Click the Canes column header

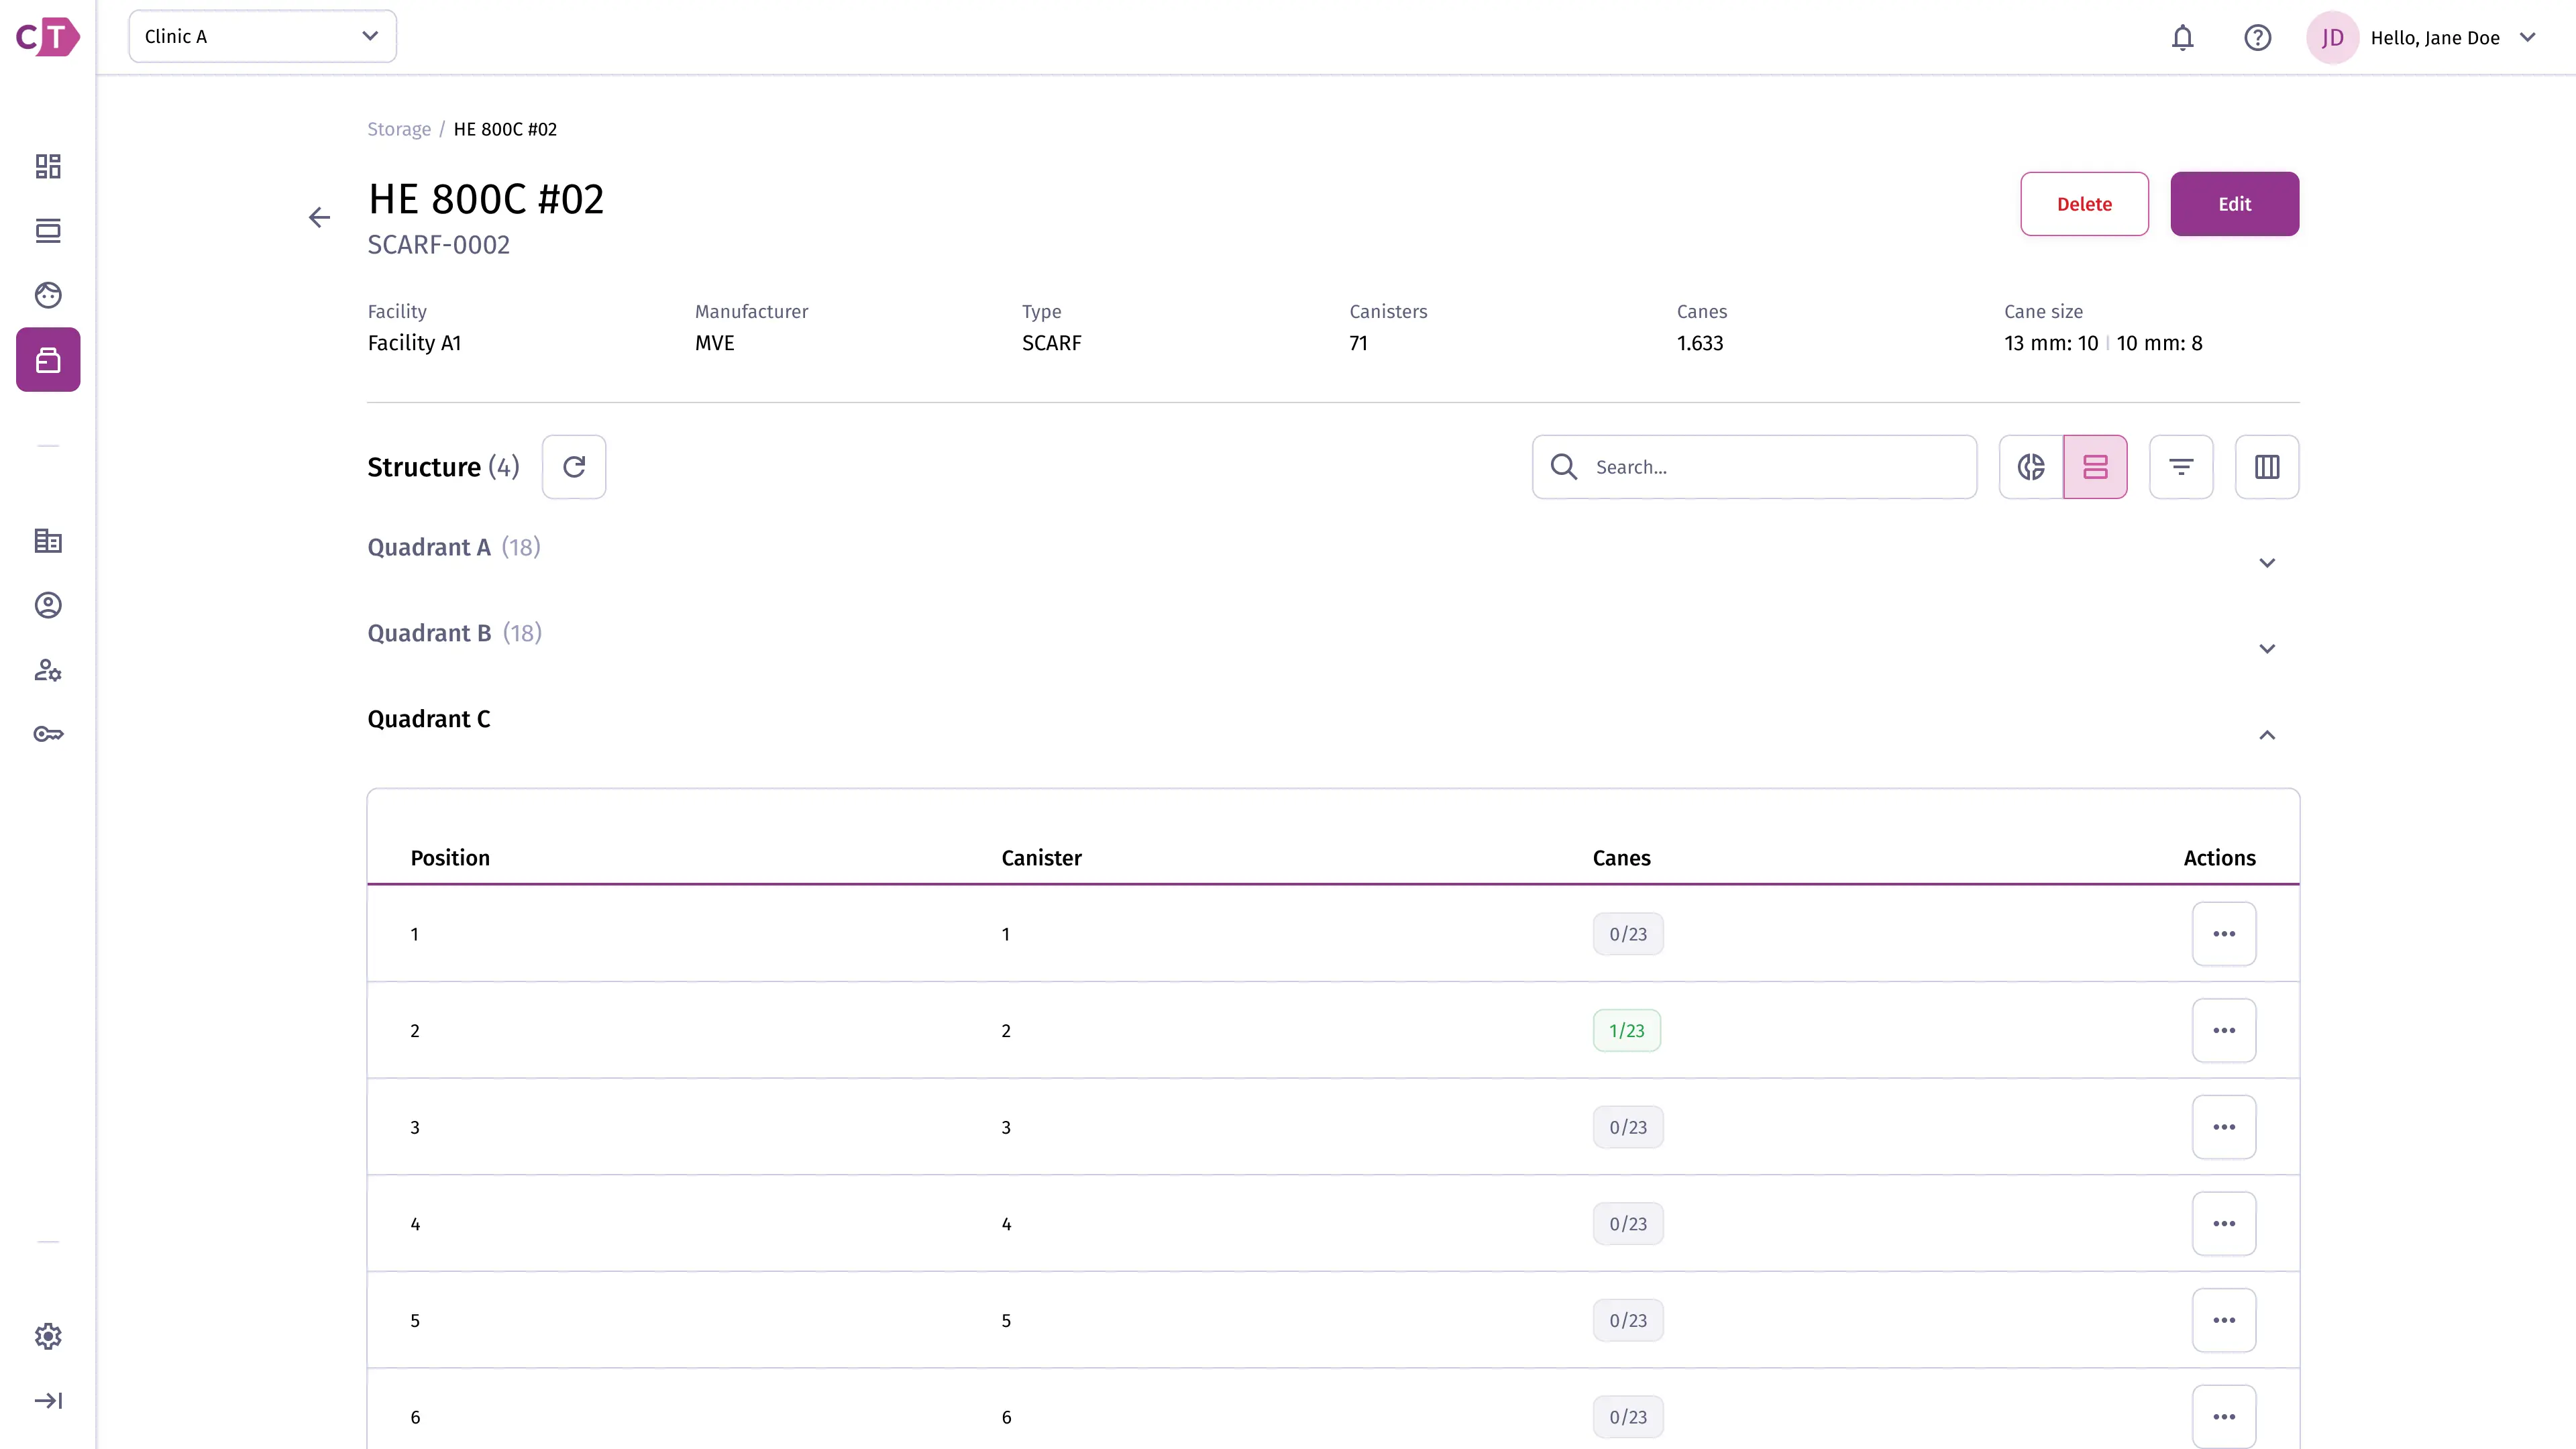click(1621, 858)
